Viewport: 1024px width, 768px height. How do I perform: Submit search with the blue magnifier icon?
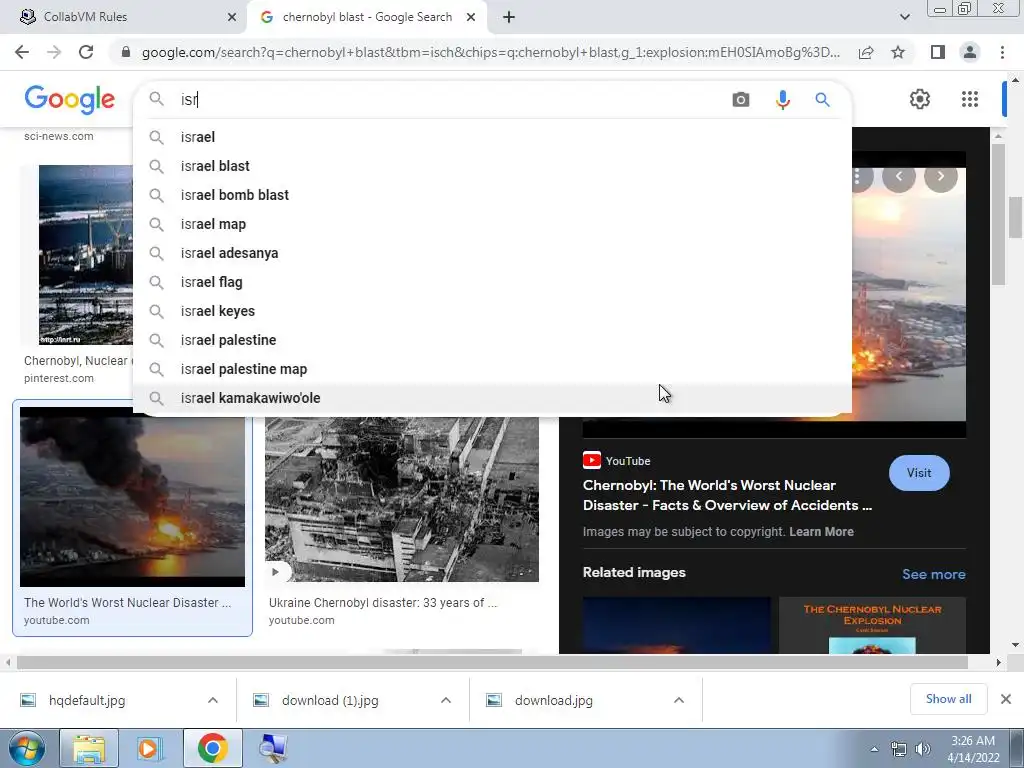(x=822, y=99)
